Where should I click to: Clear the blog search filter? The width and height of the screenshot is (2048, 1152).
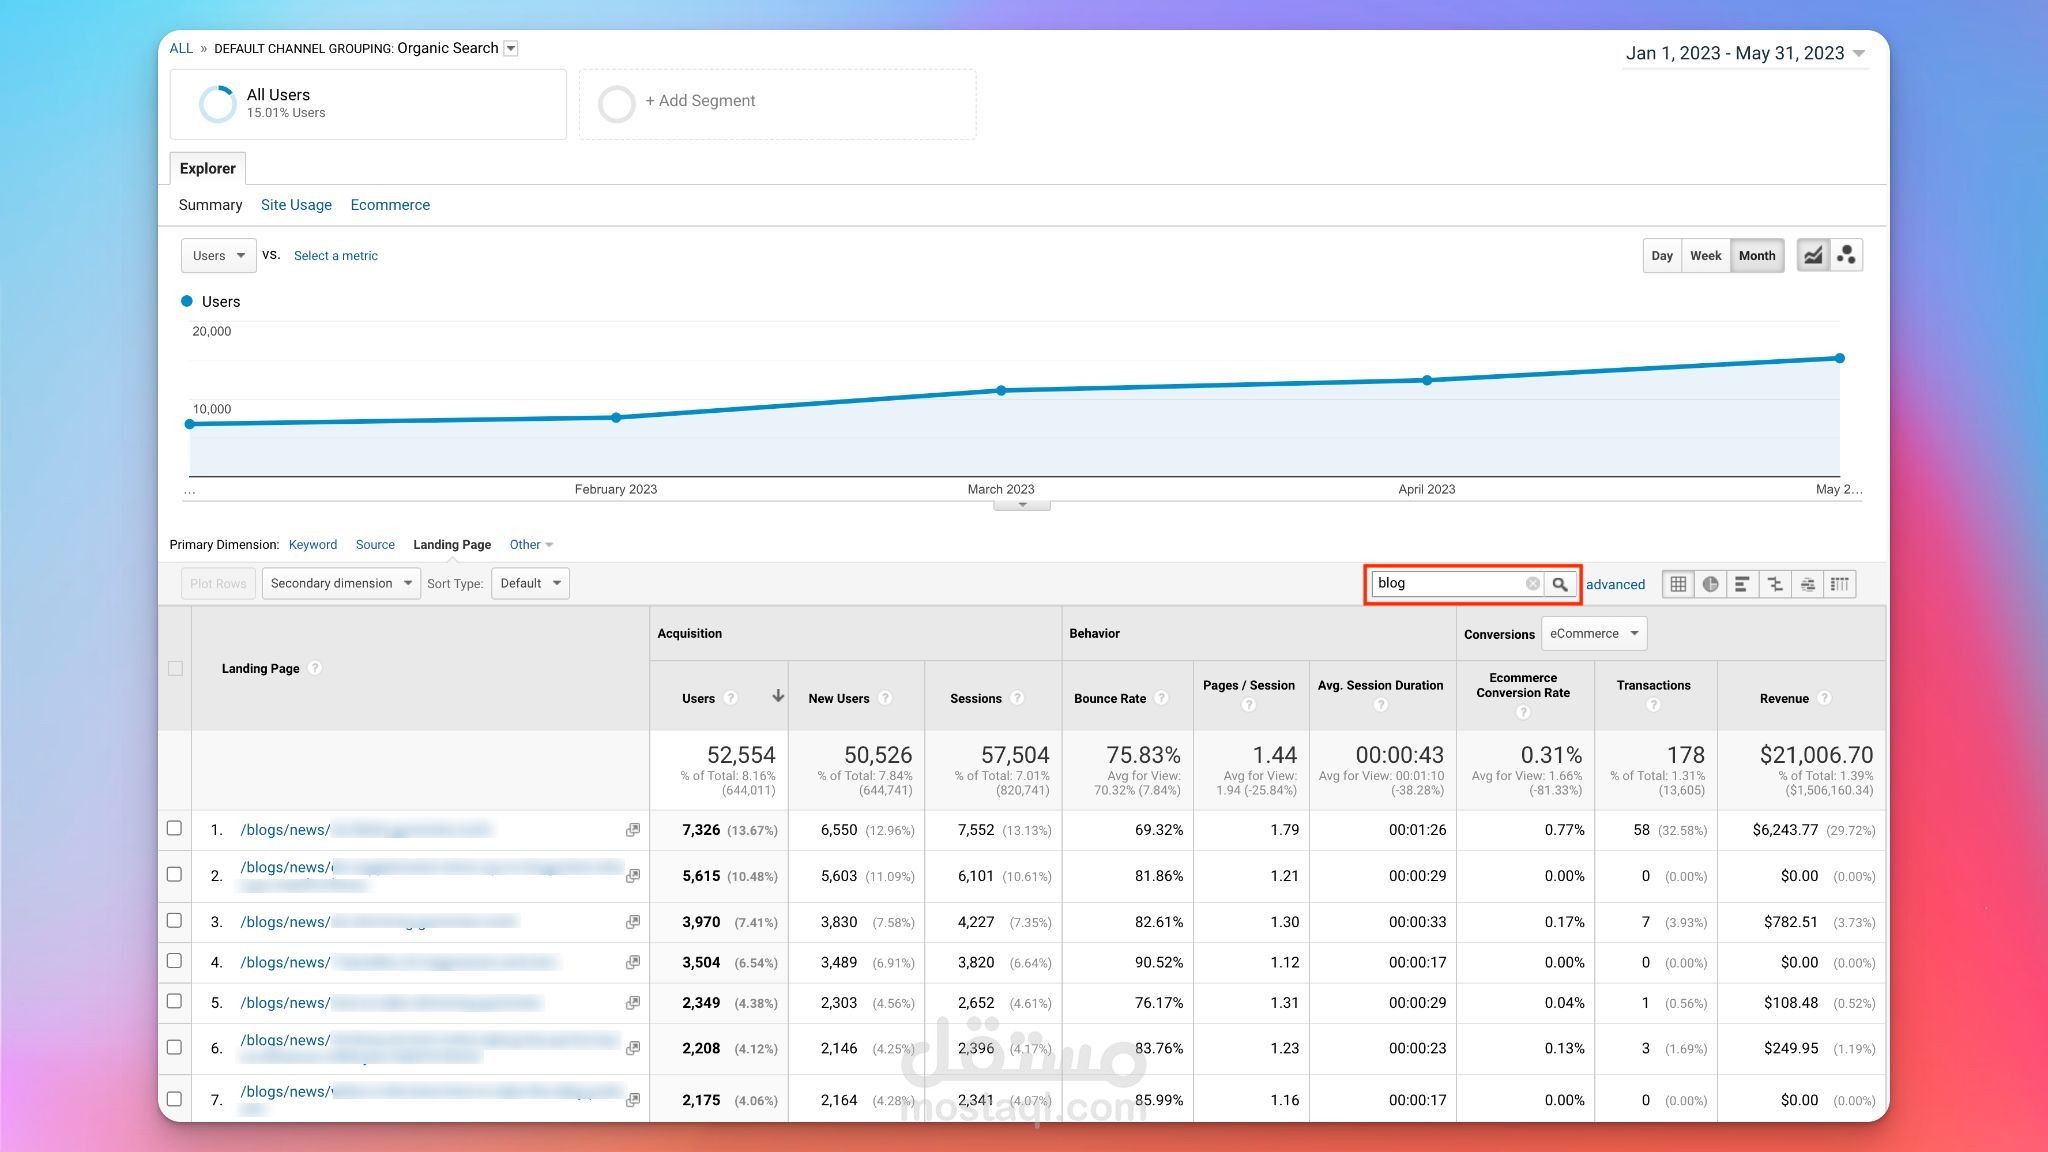1532,584
